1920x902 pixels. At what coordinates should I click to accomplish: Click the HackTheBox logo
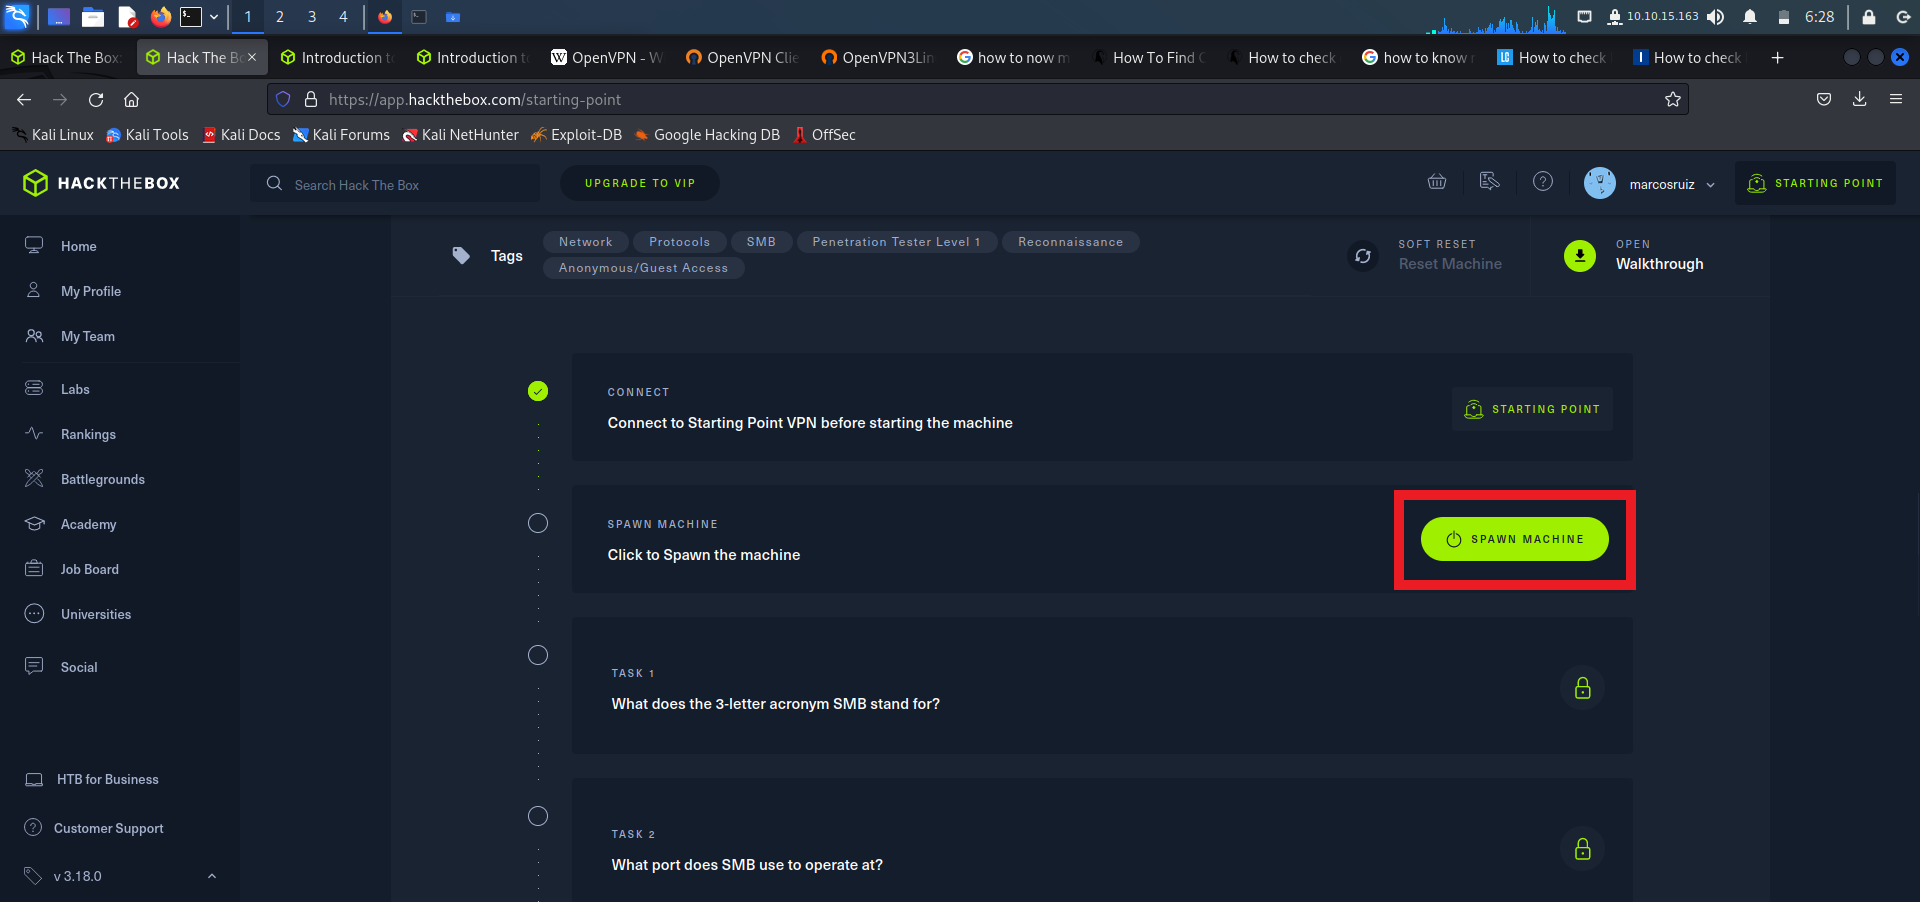click(x=102, y=183)
